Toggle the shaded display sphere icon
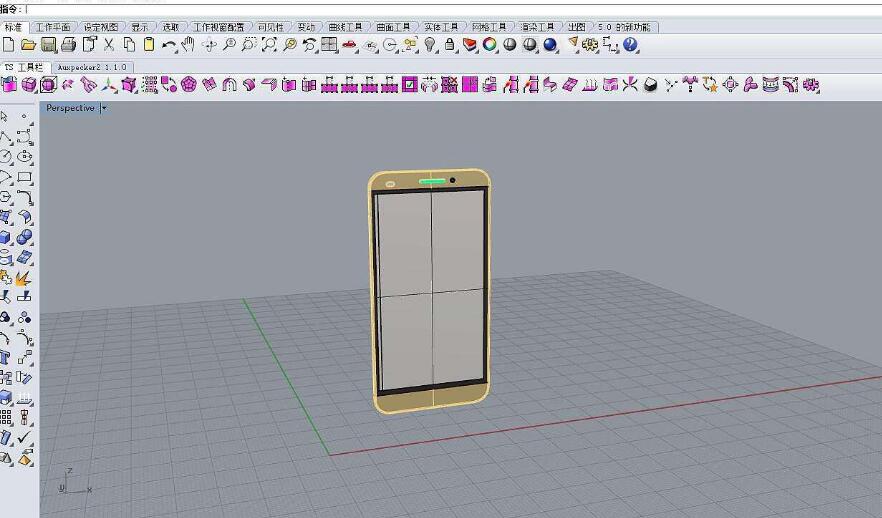Screen dimensions: 882x518 pos(510,45)
